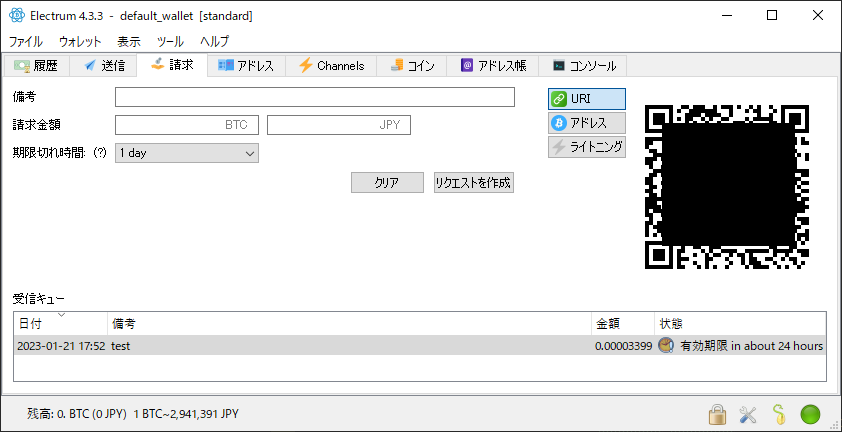Sort by the 日付 column header
This screenshot has width=842, height=432.
60,323
